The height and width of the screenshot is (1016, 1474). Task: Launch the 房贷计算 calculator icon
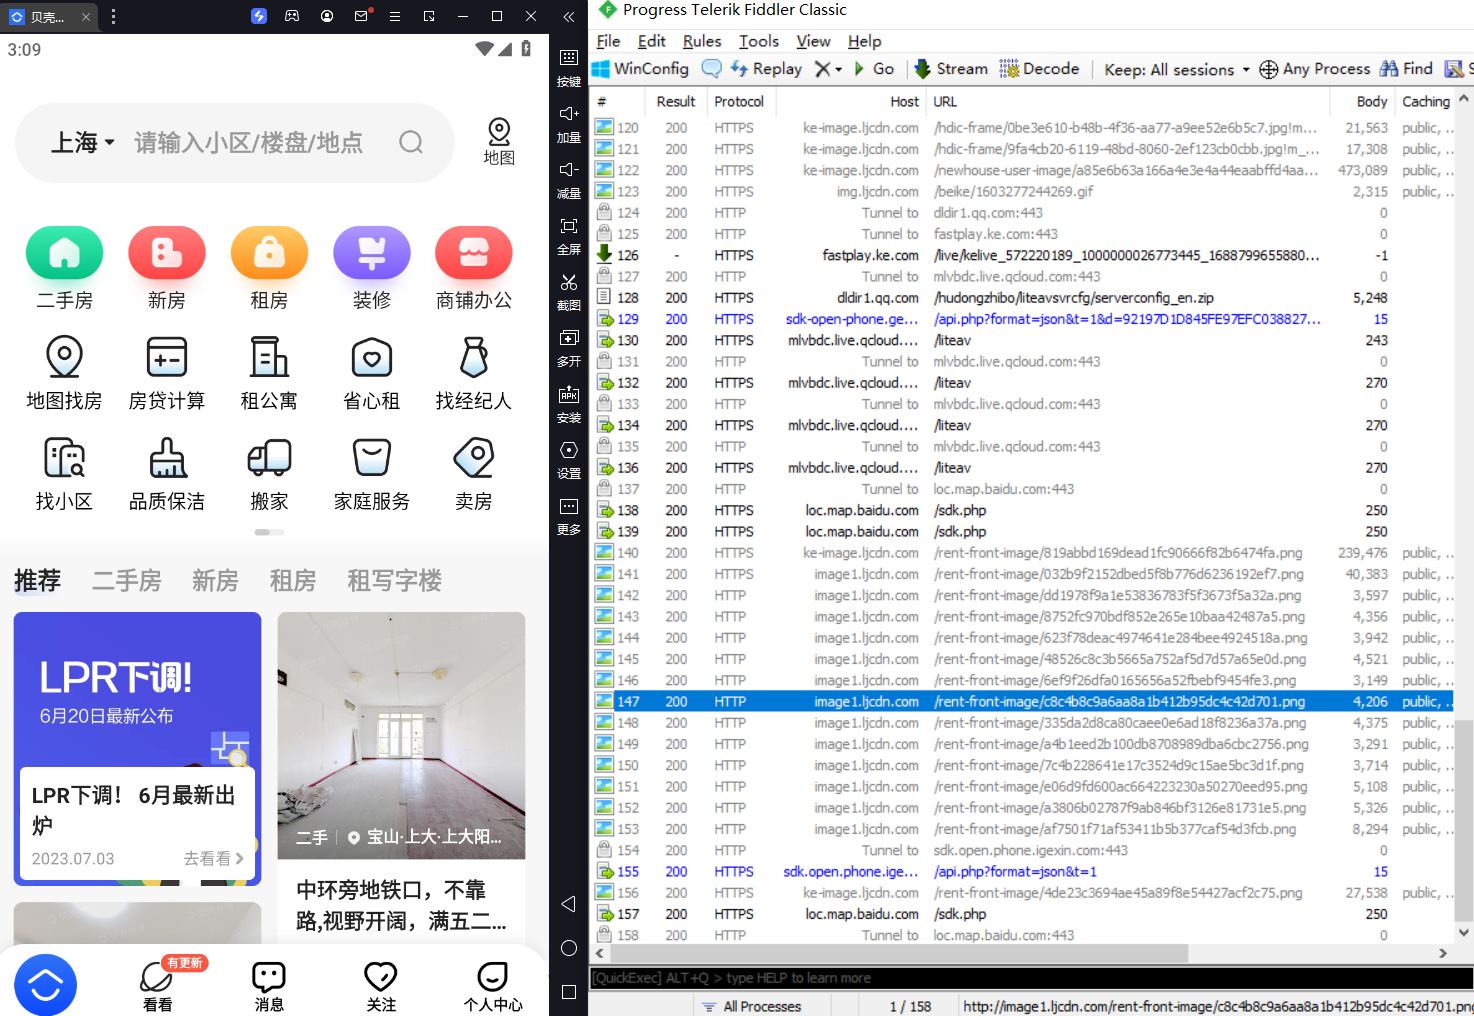point(167,357)
